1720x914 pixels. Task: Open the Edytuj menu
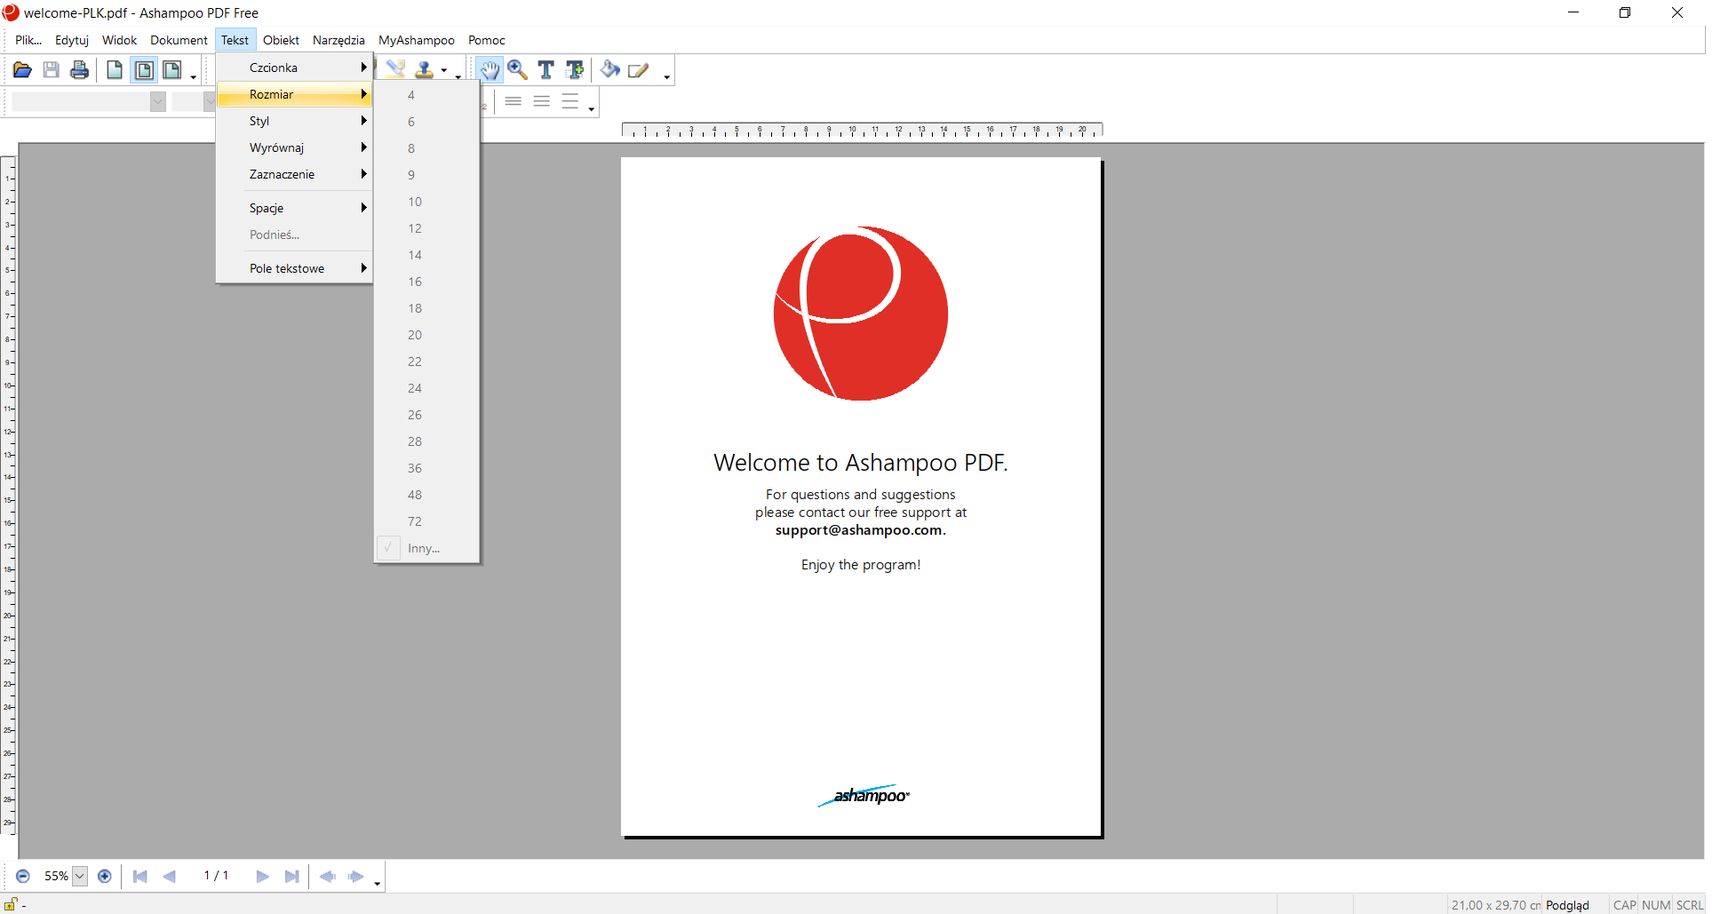coord(72,40)
